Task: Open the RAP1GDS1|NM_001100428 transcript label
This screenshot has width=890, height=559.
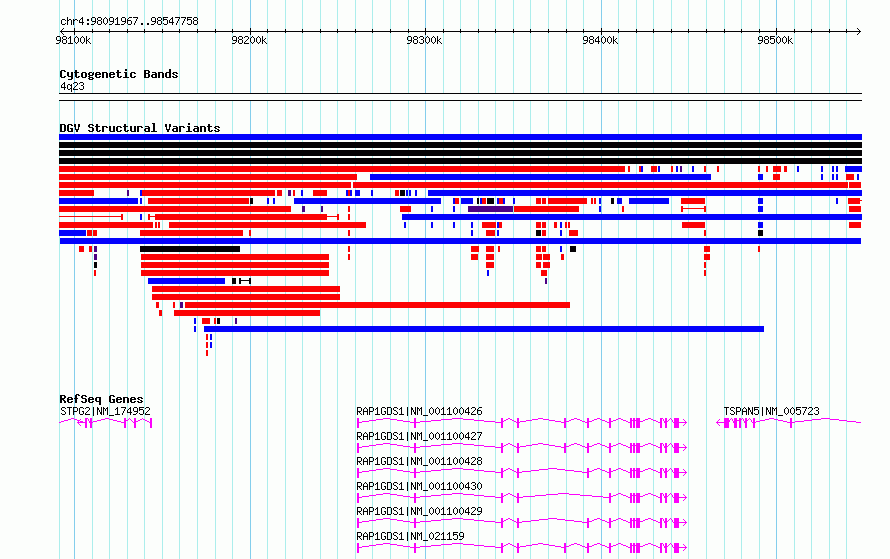Action: pos(419,461)
